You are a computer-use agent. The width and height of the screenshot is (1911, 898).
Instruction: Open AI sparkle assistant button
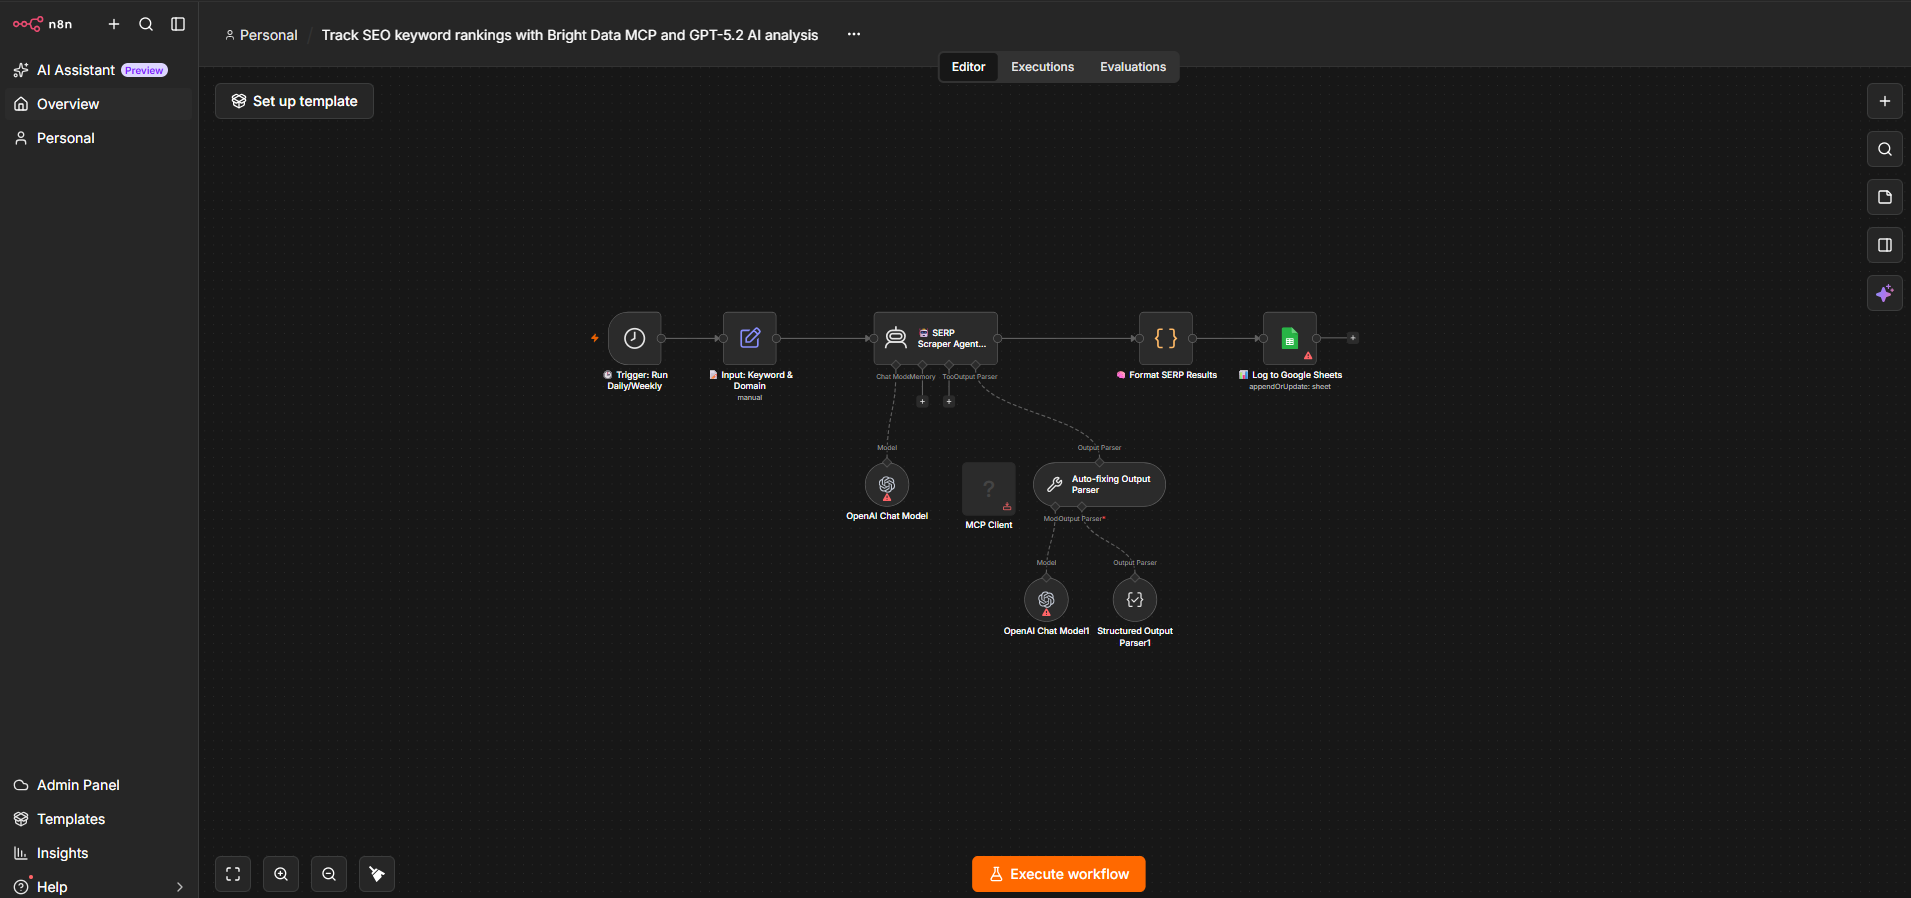[1885, 293]
